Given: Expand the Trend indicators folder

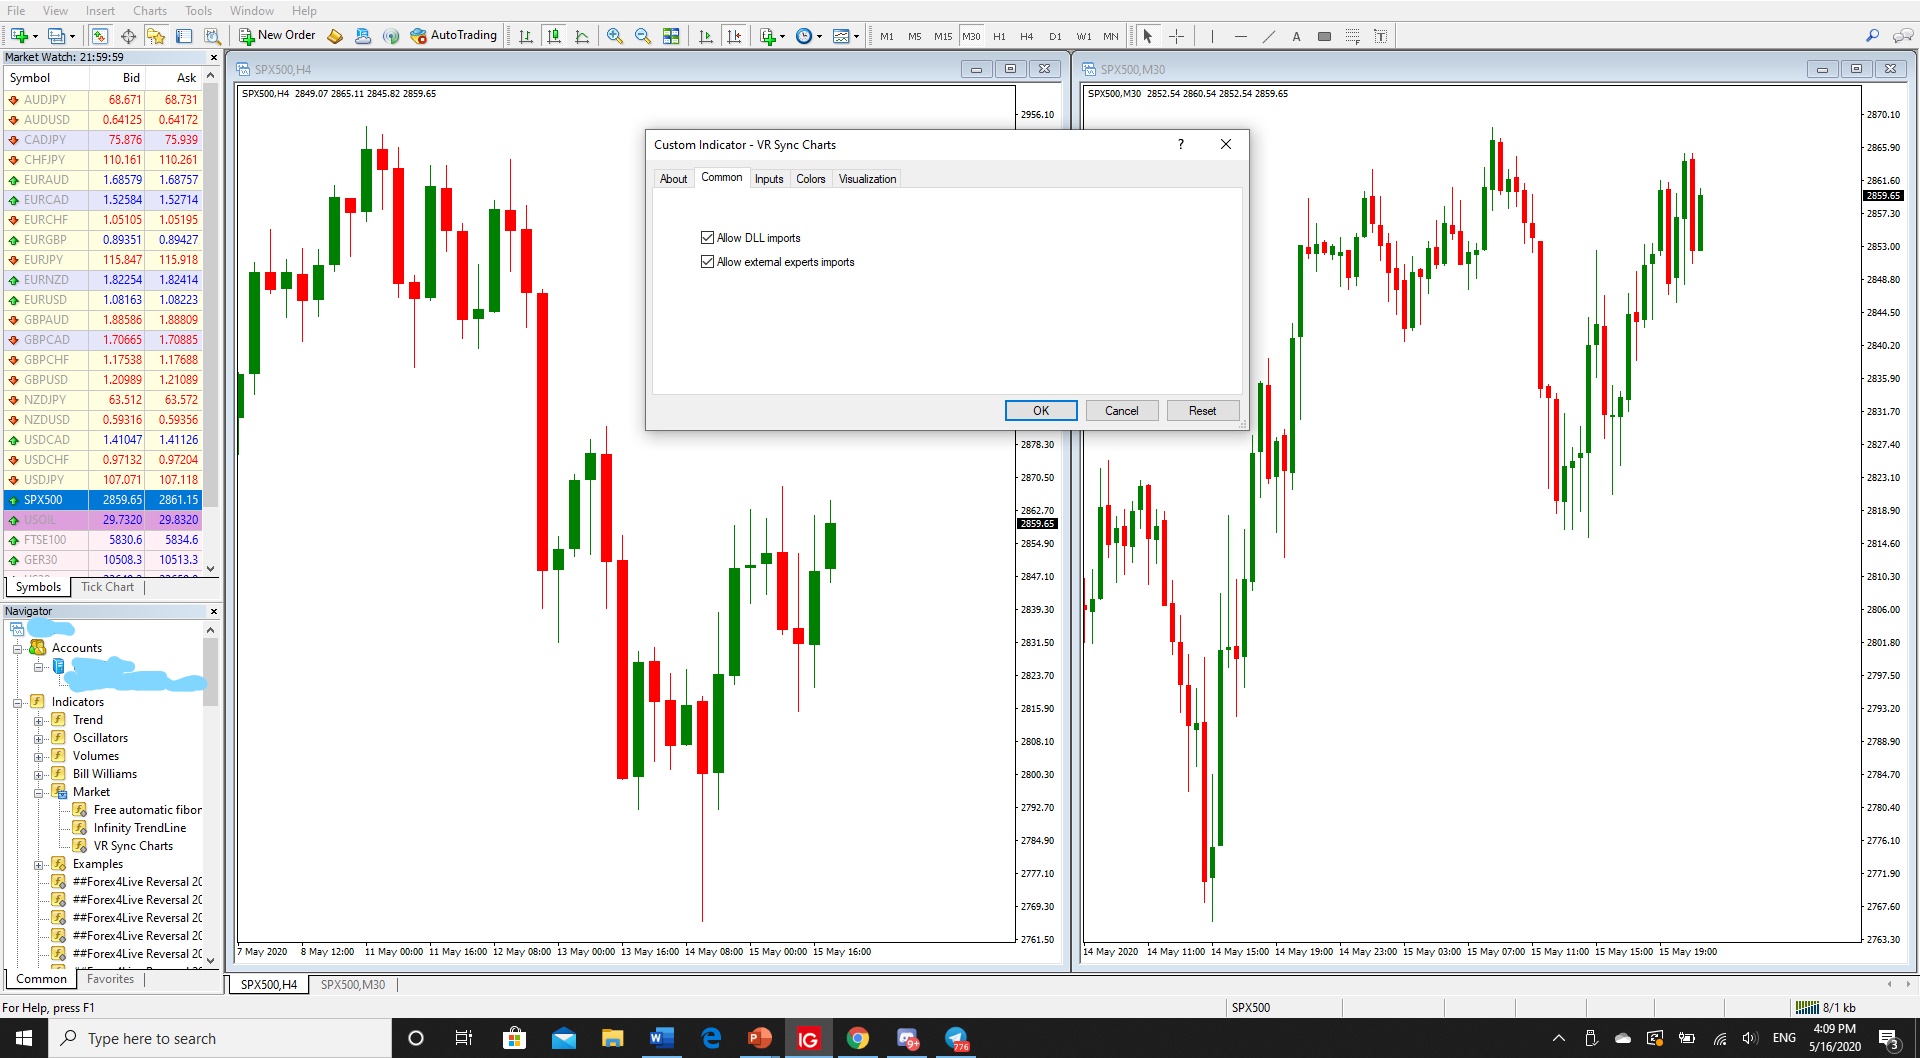Looking at the screenshot, I should pyautogui.click(x=38, y=721).
